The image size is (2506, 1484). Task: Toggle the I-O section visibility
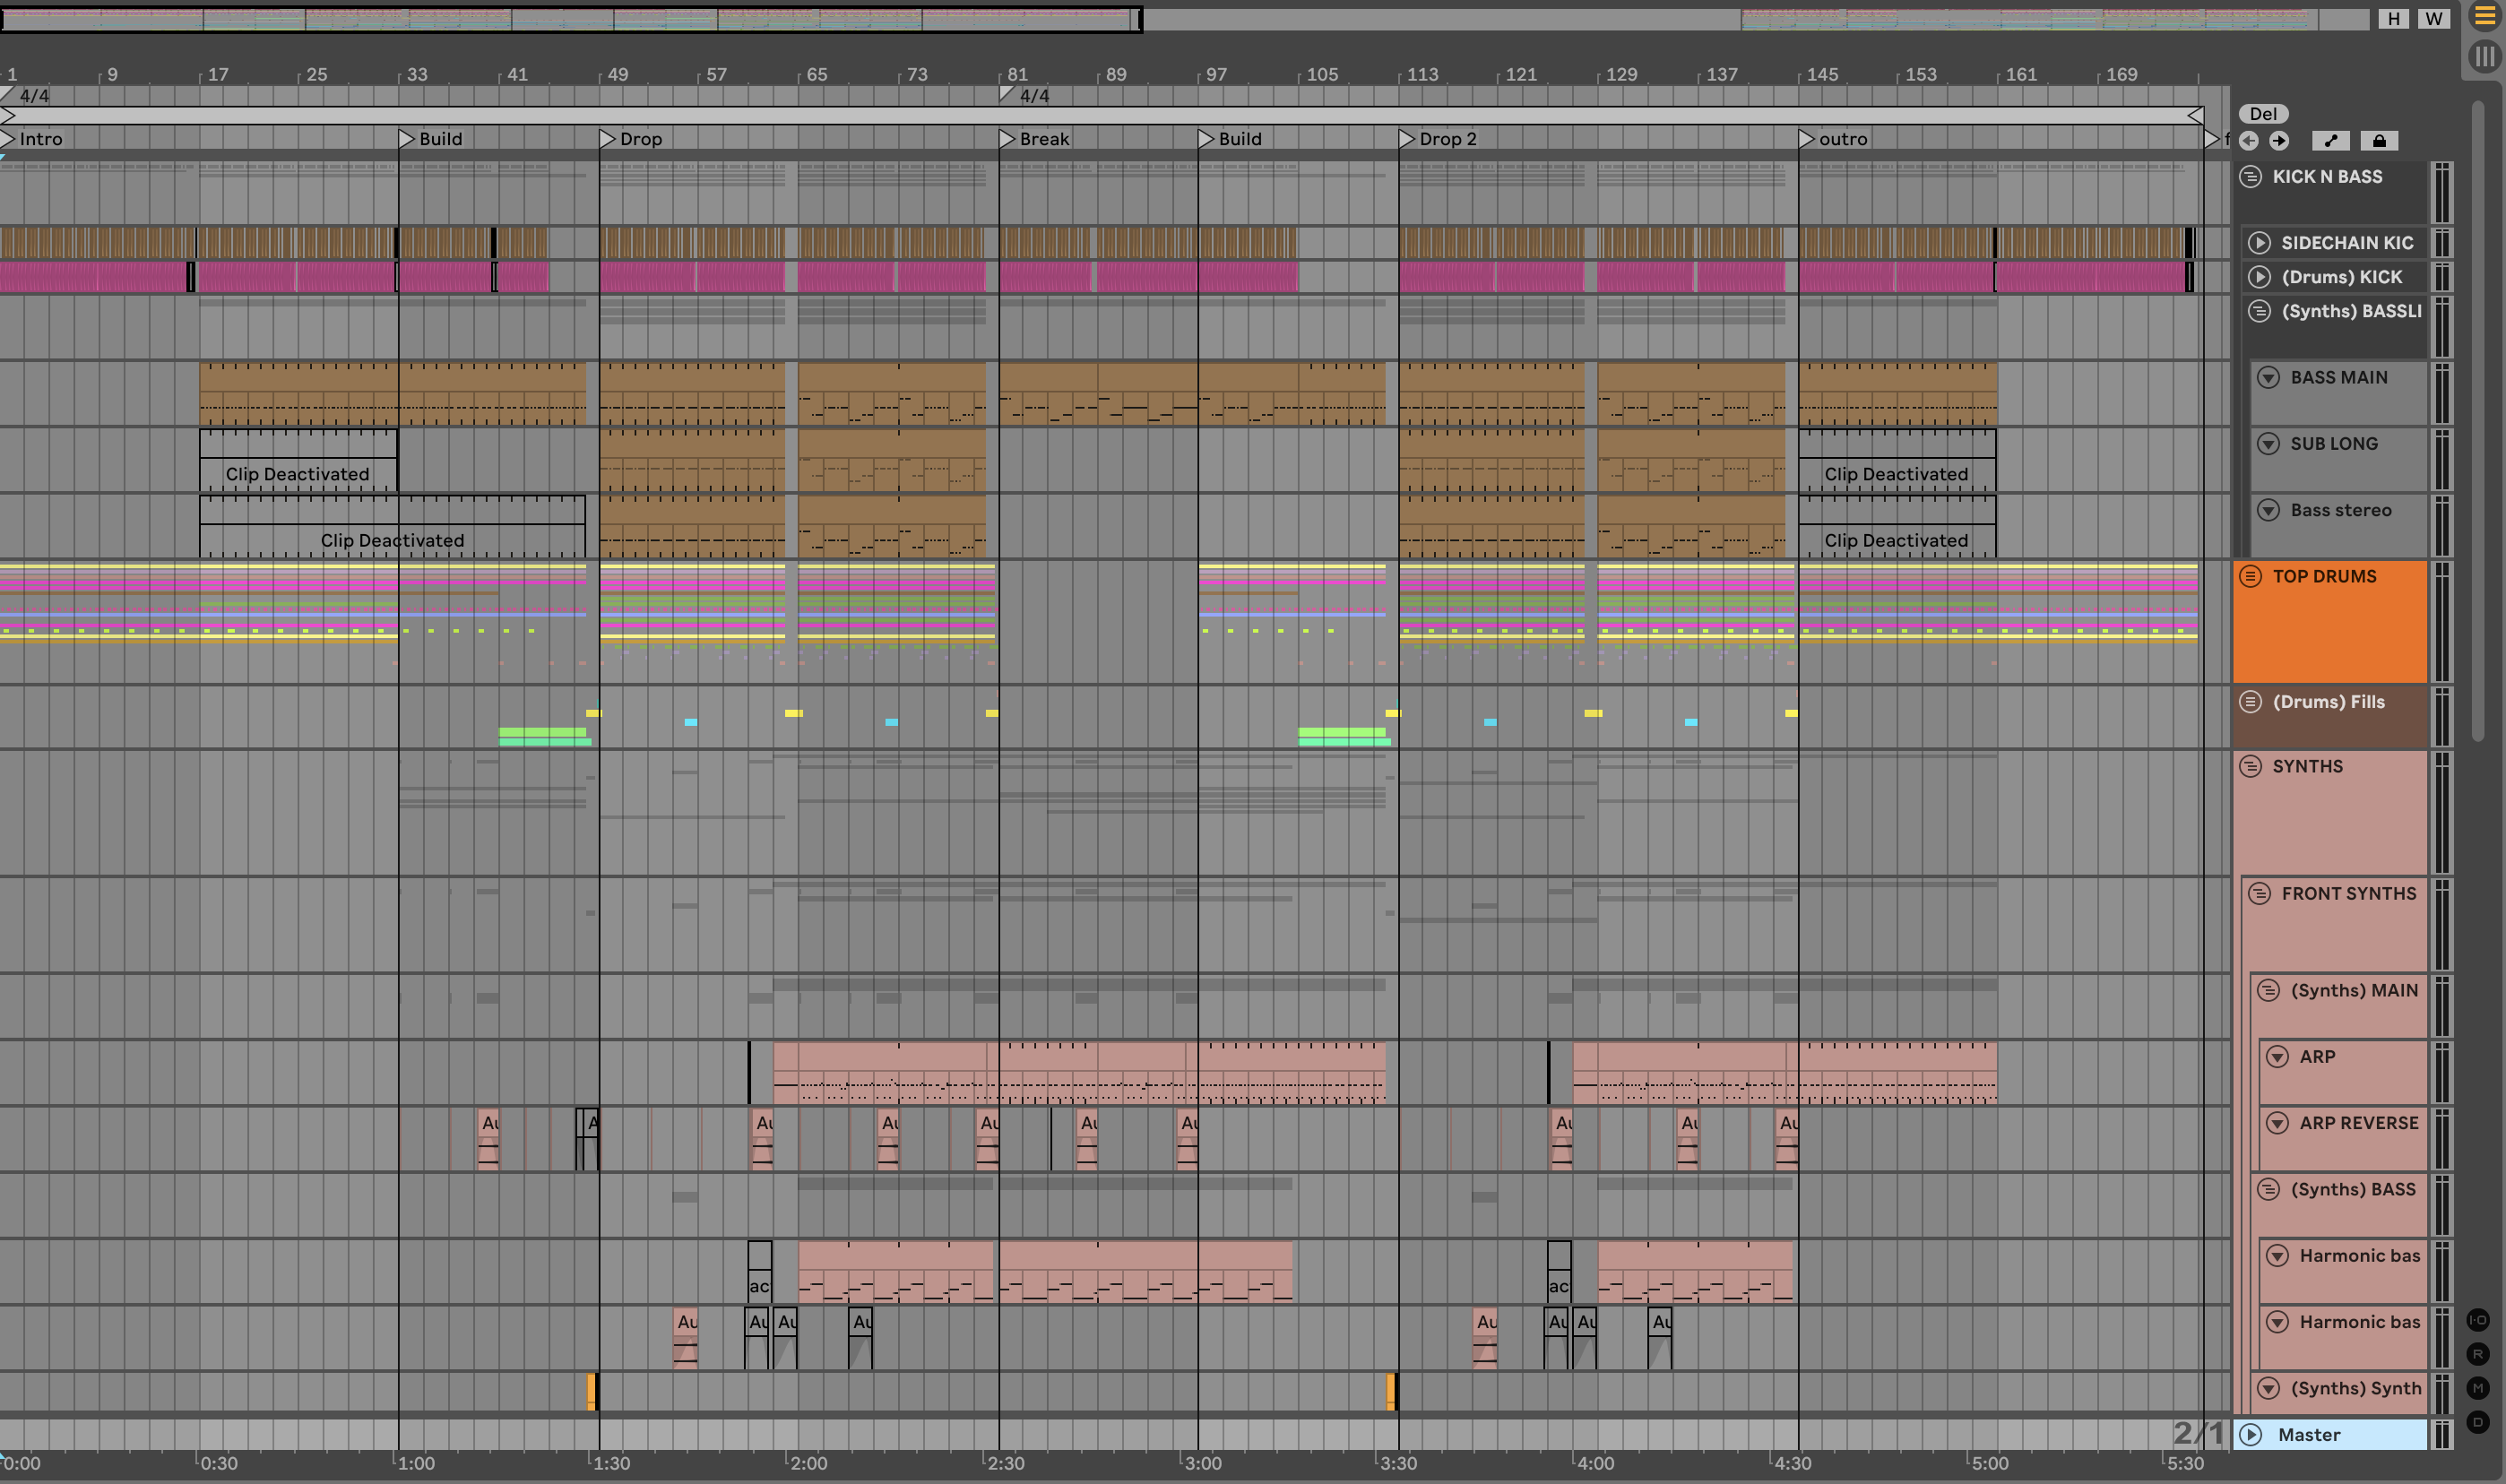pyautogui.click(x=2477, y=1320)
